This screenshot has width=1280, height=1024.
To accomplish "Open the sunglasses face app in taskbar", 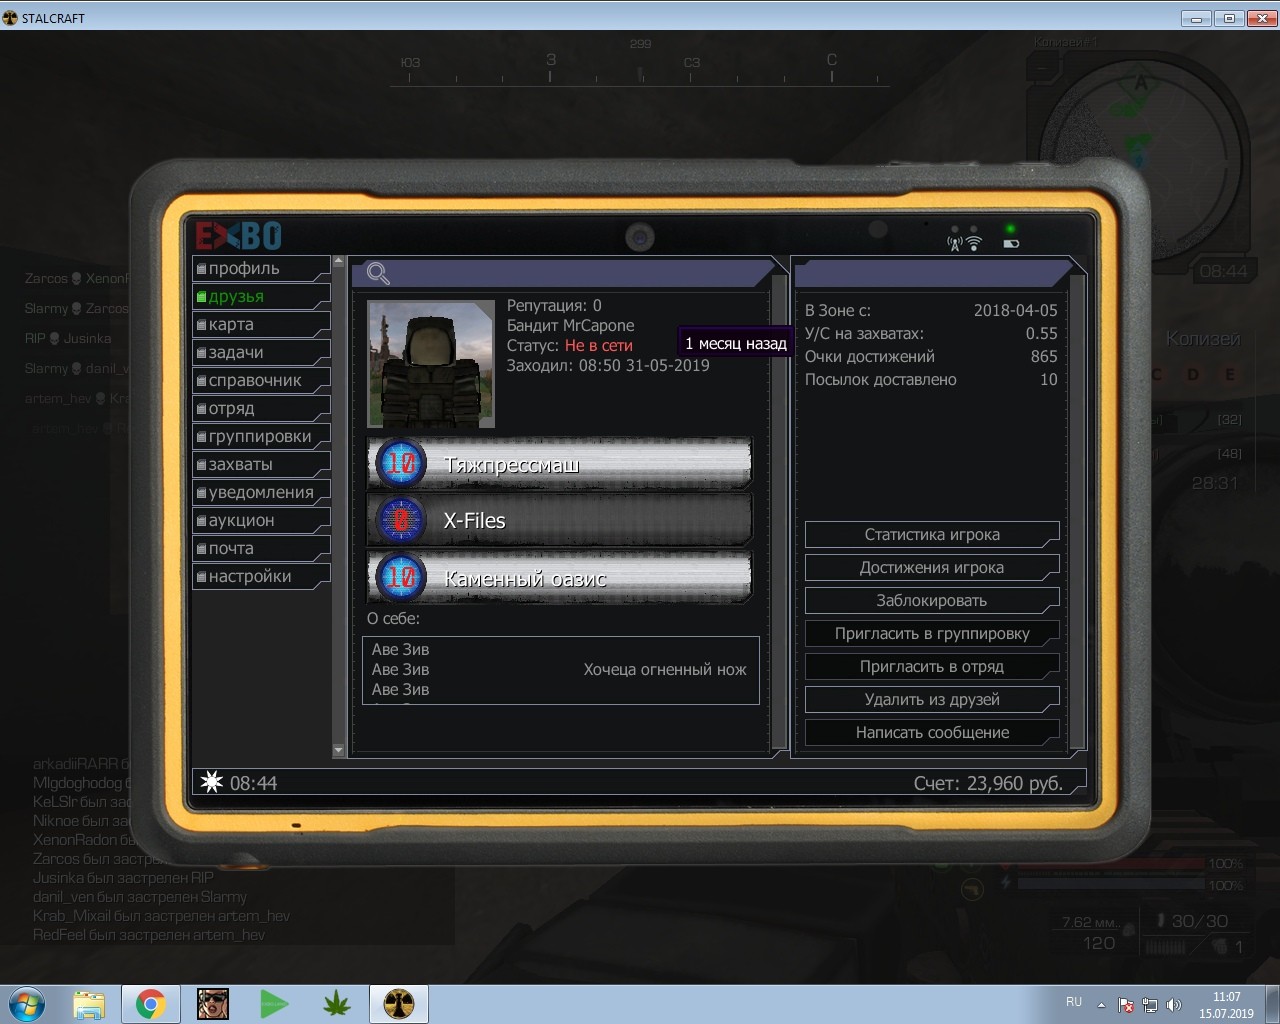I will 213,1004.
